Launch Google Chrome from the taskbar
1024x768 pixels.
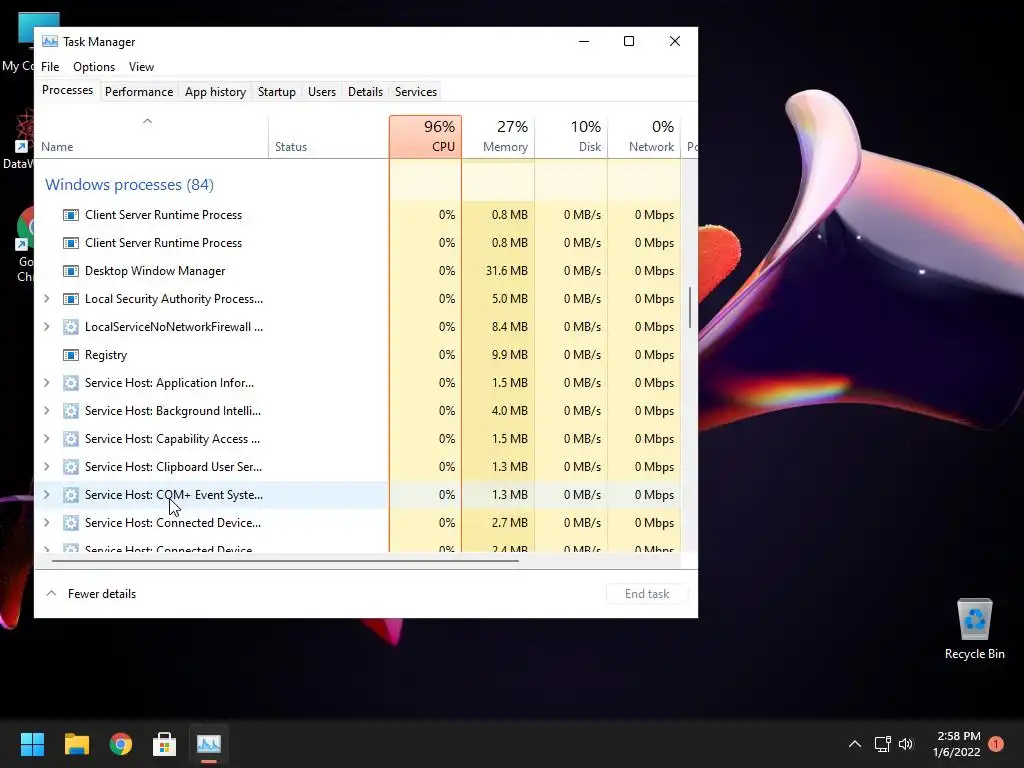121,744
